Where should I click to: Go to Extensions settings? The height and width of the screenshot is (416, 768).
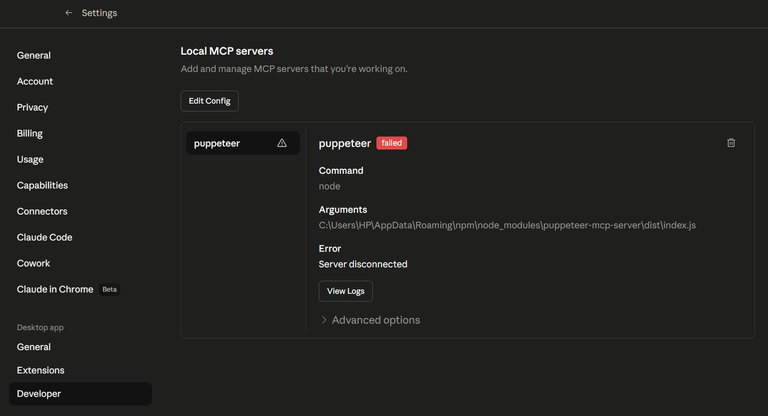40,370
